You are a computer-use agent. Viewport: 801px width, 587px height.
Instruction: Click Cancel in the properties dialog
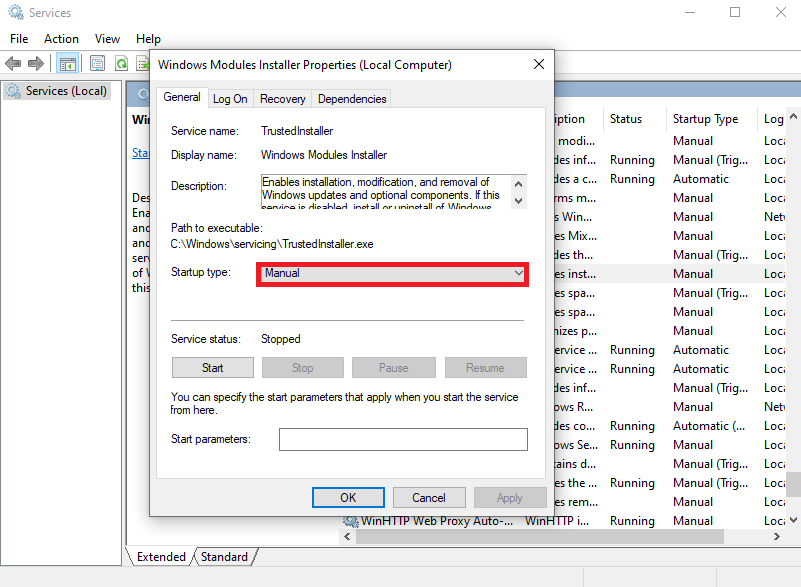(429, 498)
